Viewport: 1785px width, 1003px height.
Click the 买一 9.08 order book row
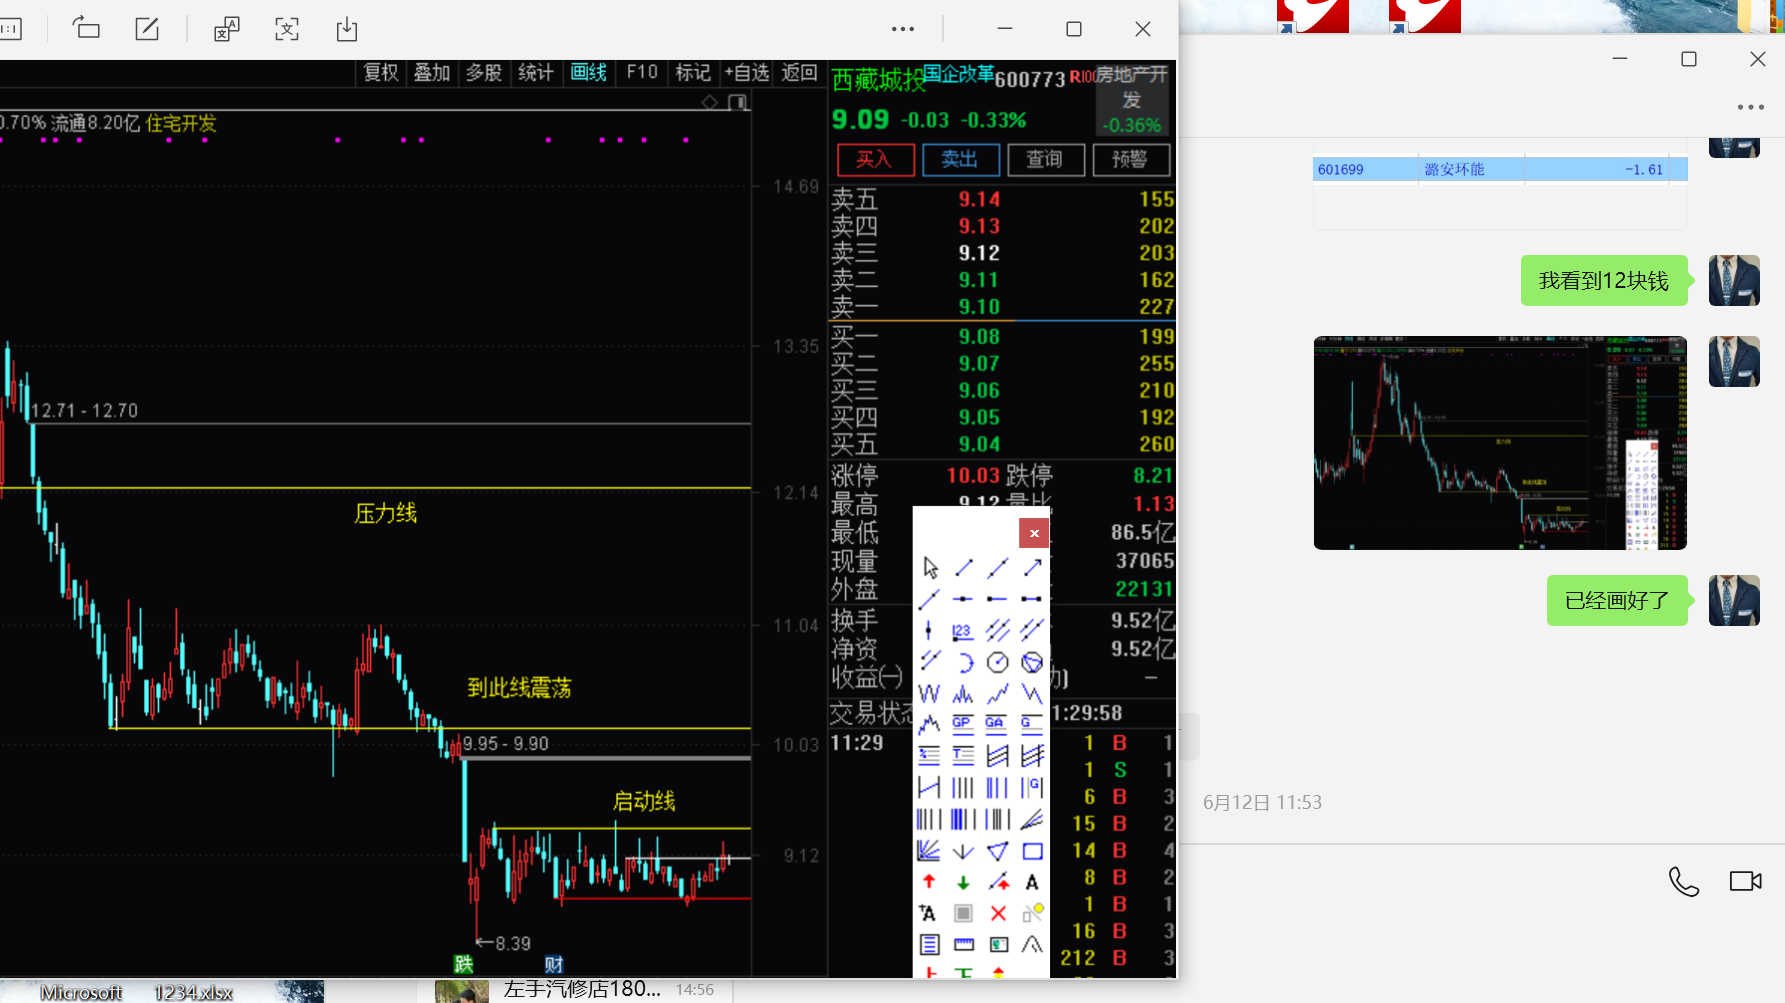coord(1002,337)
